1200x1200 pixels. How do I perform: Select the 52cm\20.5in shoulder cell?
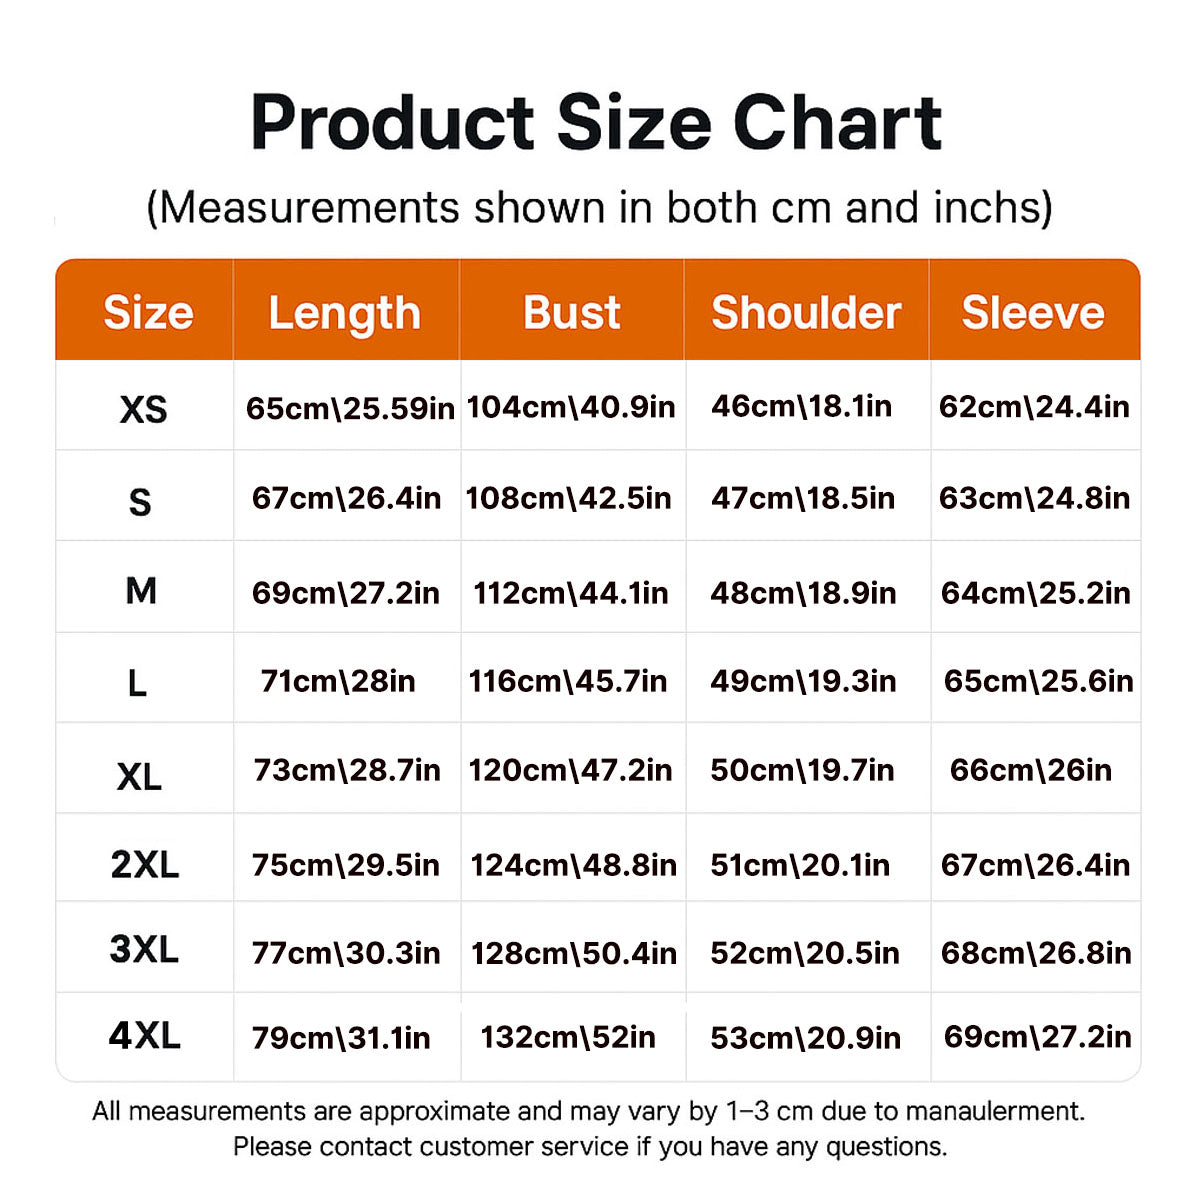(x=805, y=953)
